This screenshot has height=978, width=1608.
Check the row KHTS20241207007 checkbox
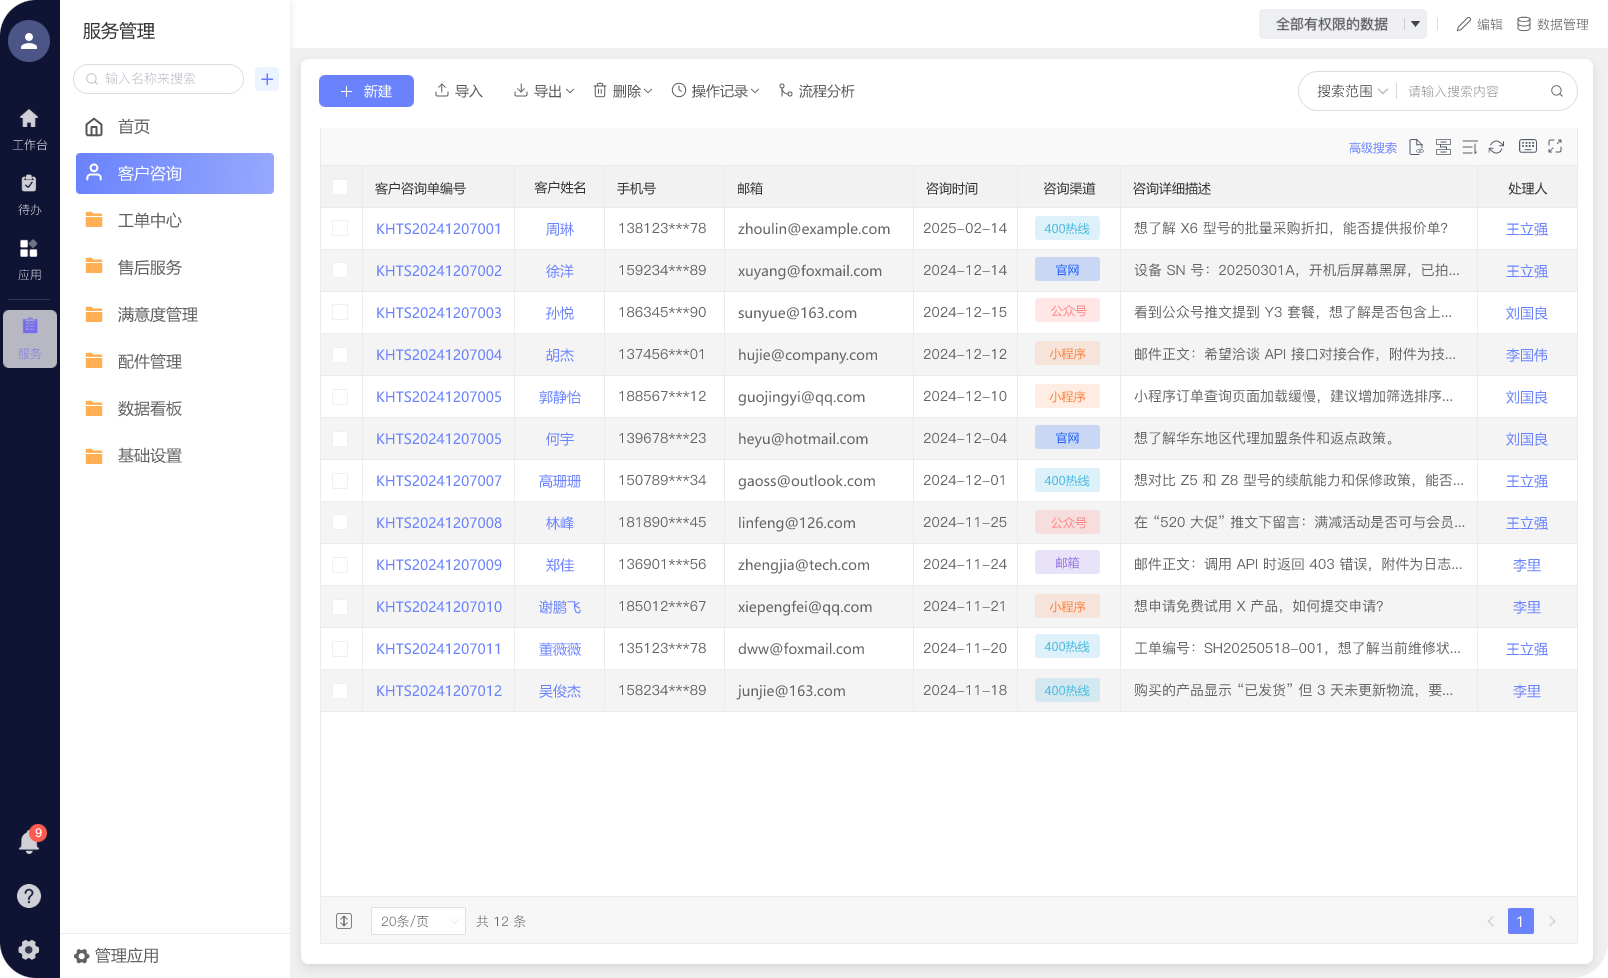point(340,480)
